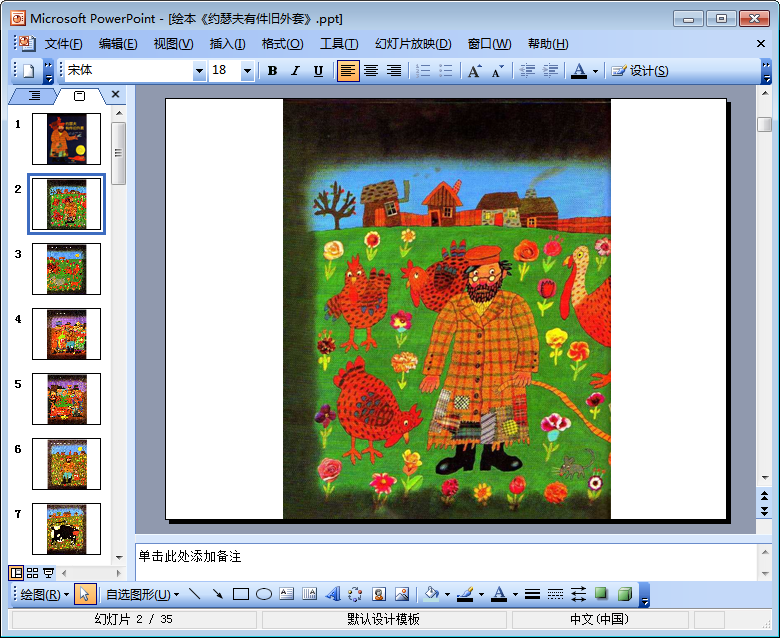The width and height of the screenshot is (780, 638).
Task: Open the 格式(O) menu
Action: click(283, 44)
